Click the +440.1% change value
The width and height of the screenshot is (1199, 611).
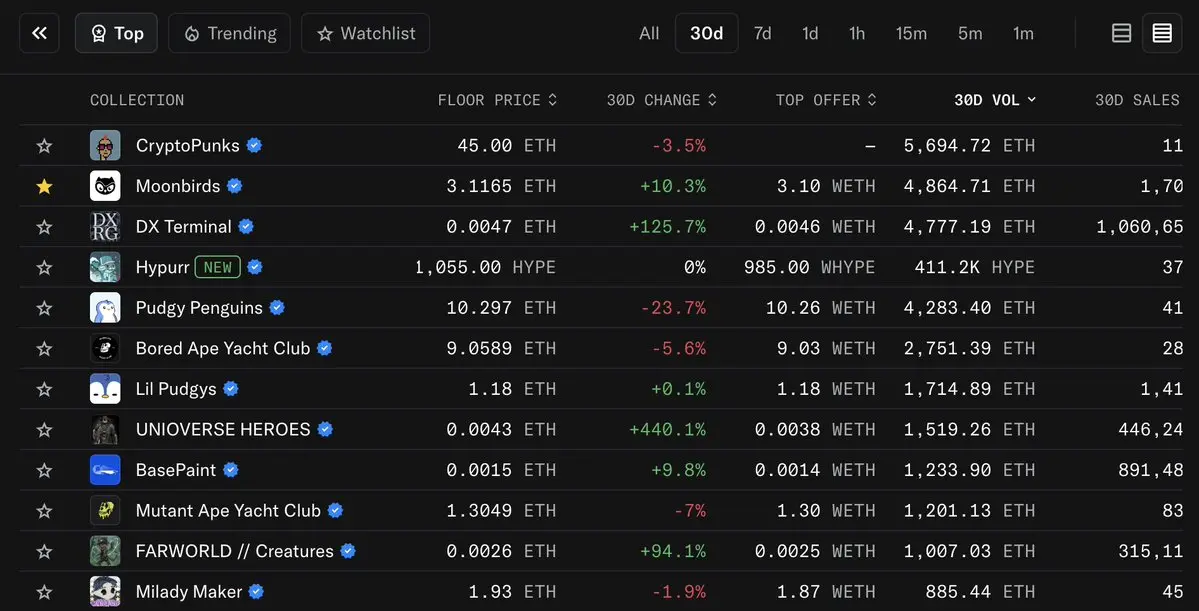(x=668, y=429)
